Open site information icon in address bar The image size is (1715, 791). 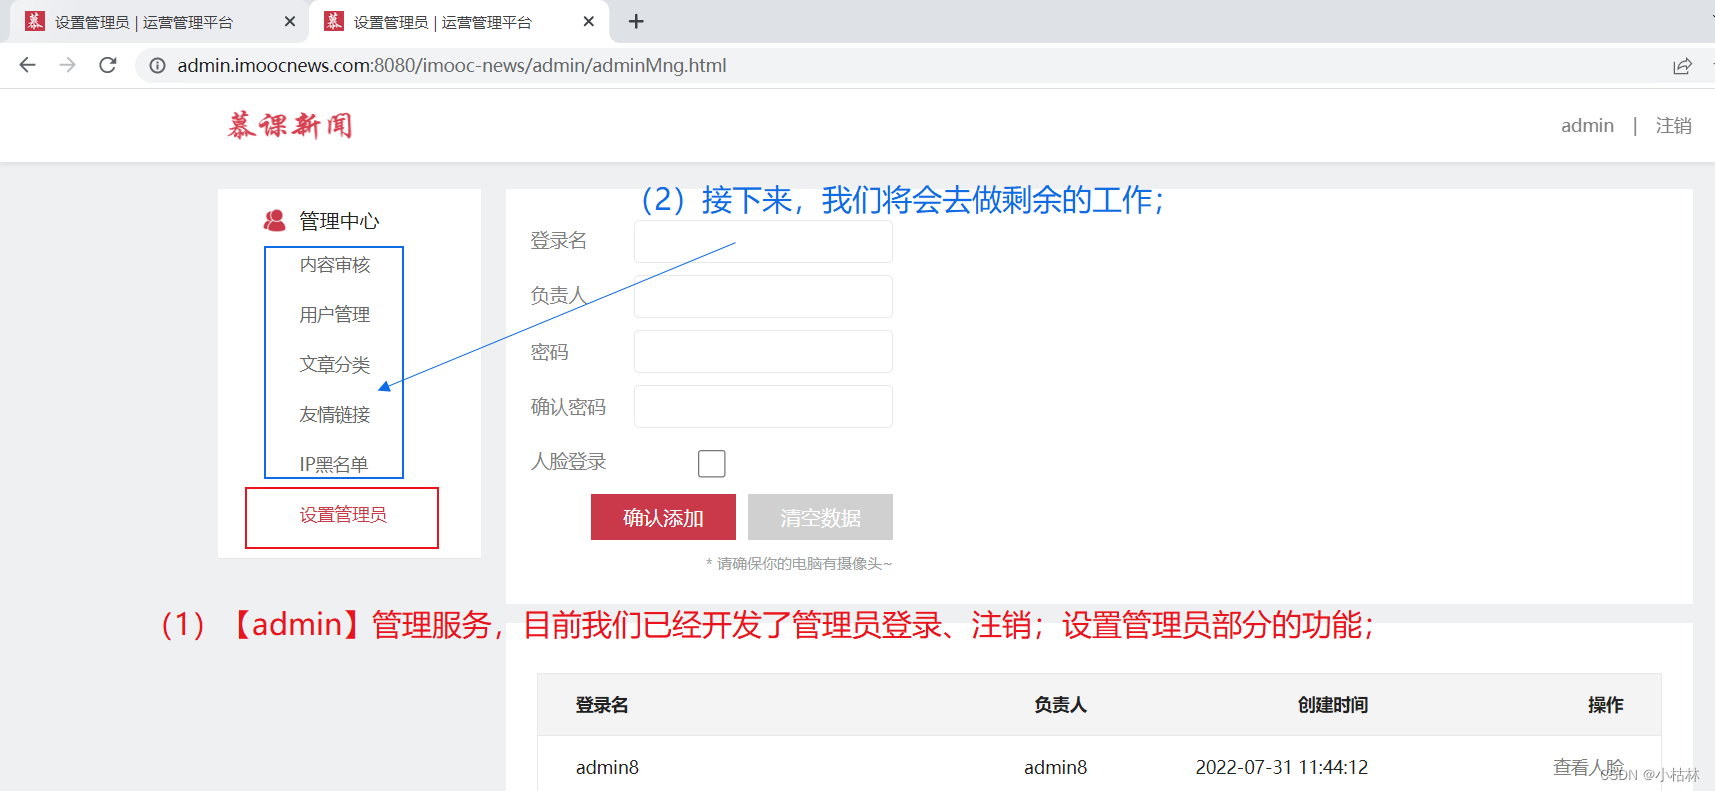(157, 66)
